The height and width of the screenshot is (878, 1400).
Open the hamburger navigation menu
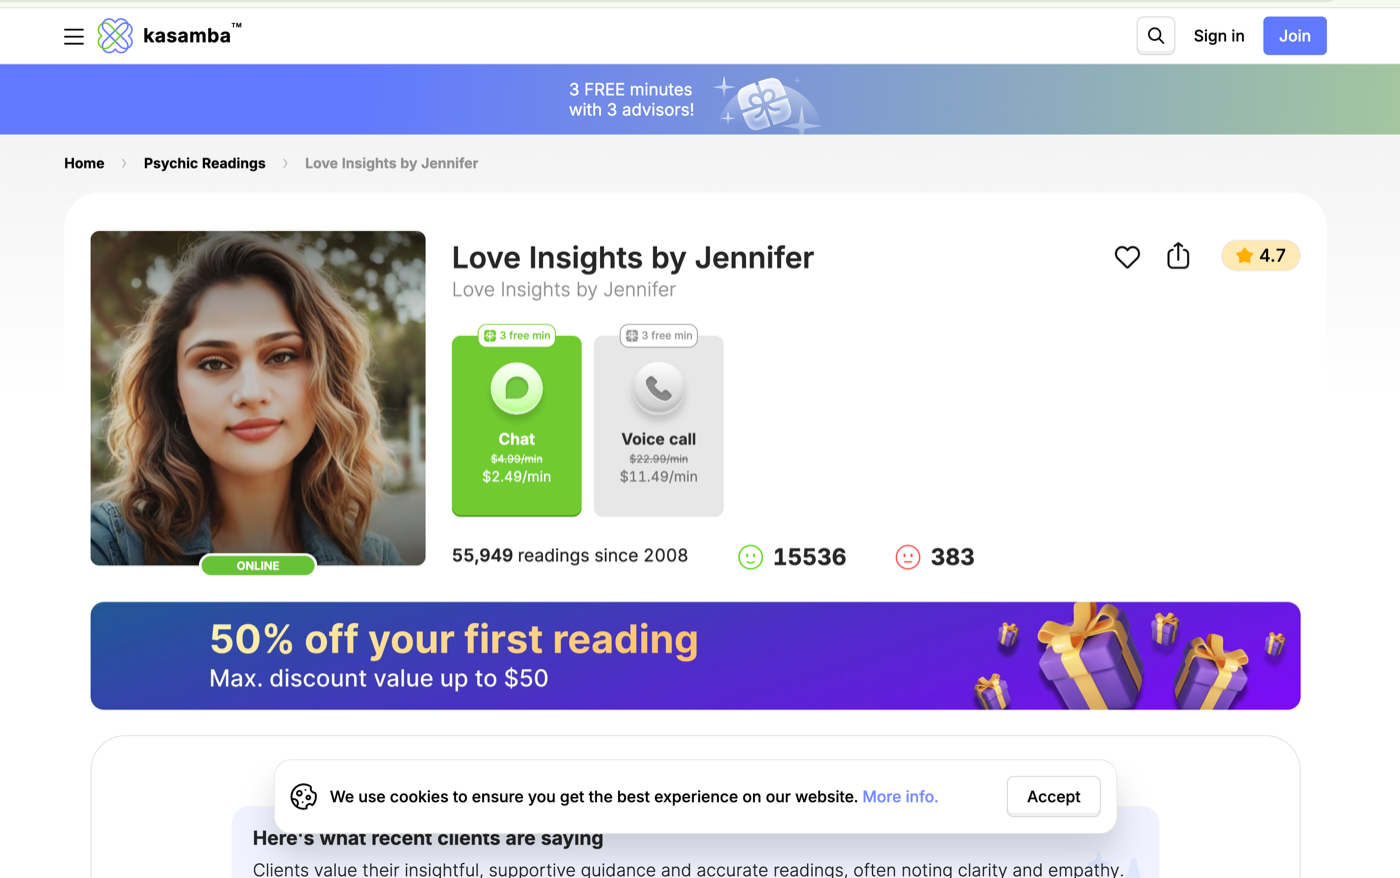(74, 37)
